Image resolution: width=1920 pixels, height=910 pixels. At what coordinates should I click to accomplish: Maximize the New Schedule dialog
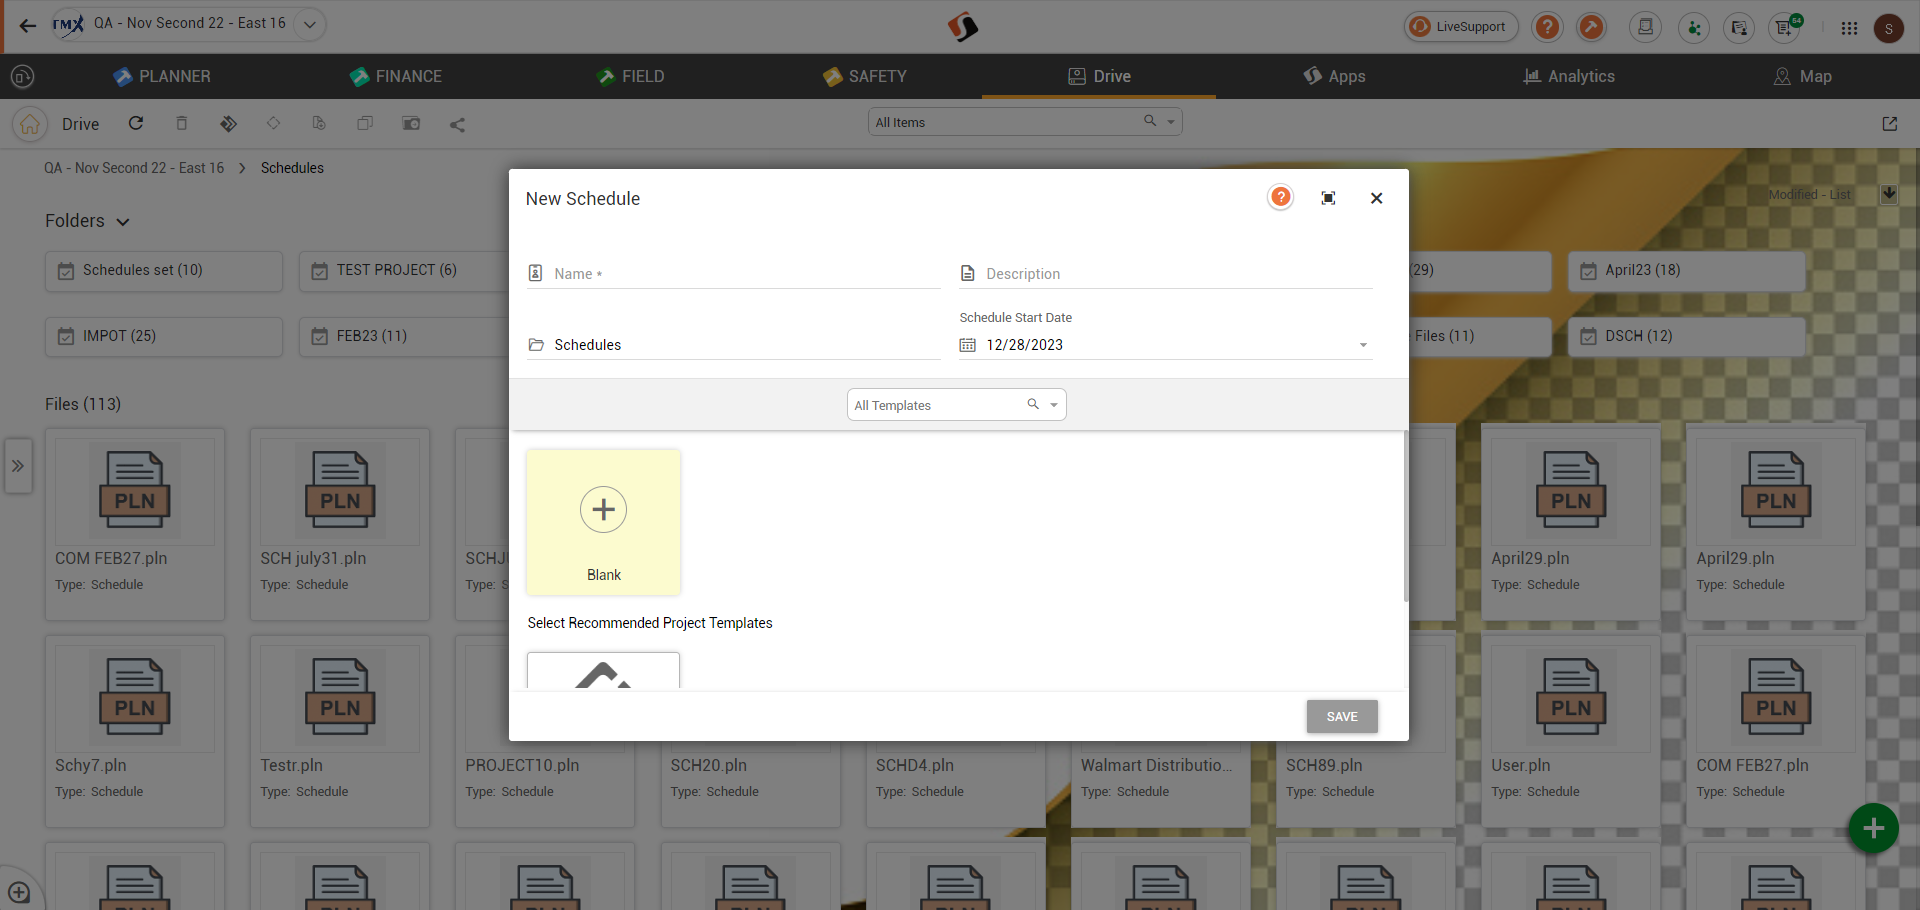coord(1328,198)
